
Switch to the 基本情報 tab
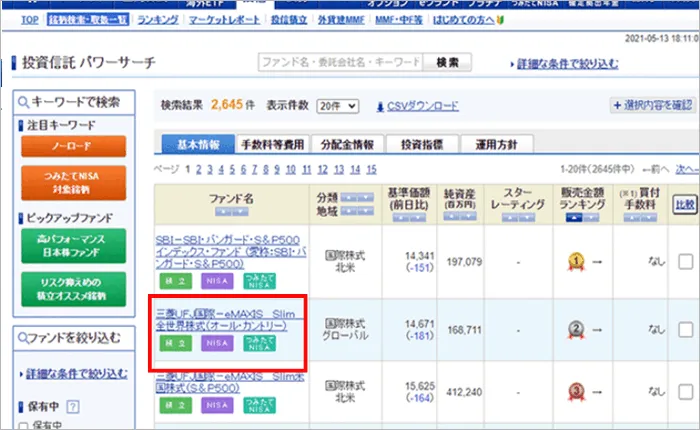coord(198,144)
